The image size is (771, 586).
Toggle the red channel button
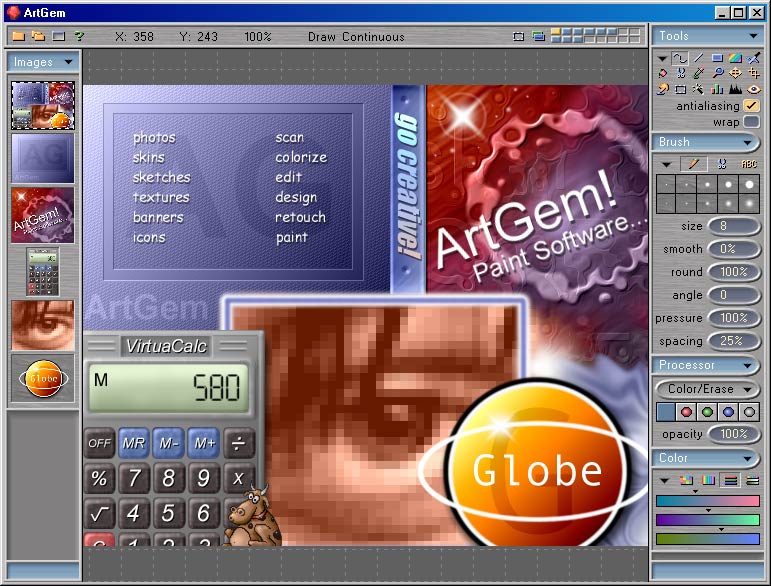686,412
